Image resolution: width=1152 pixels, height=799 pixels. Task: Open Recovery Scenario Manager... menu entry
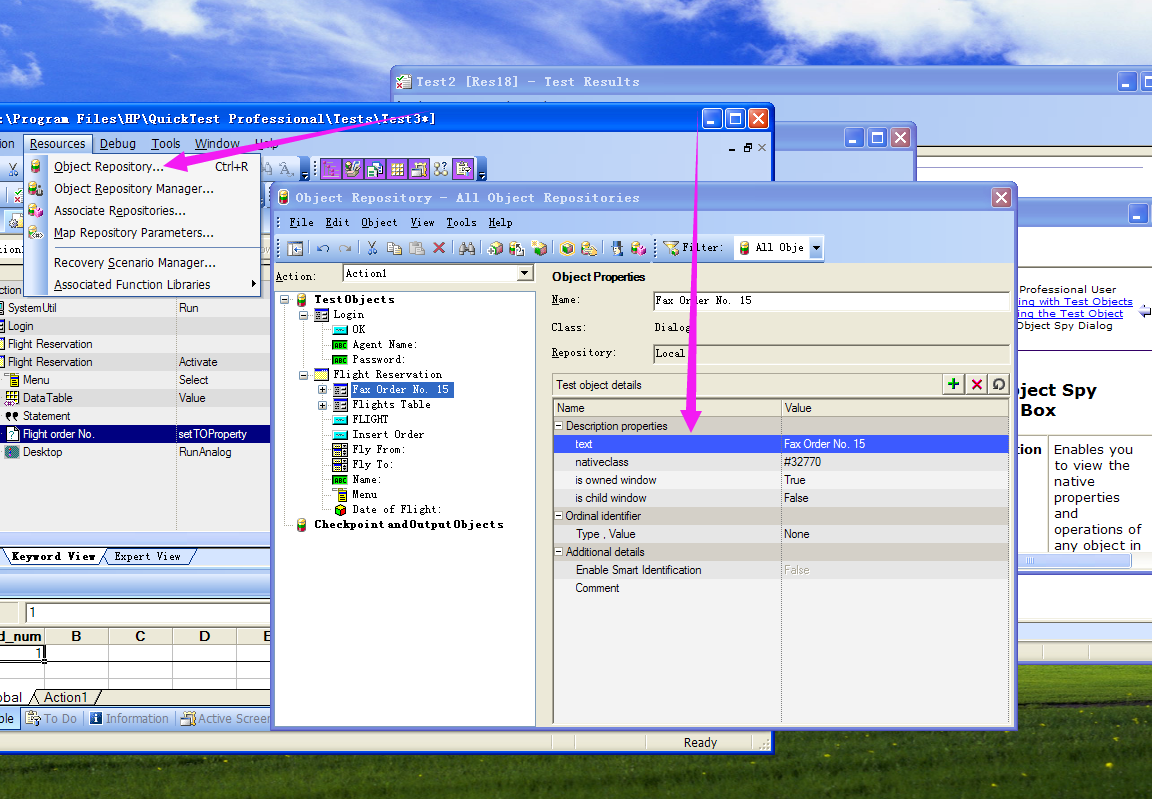tap(143, 263)
